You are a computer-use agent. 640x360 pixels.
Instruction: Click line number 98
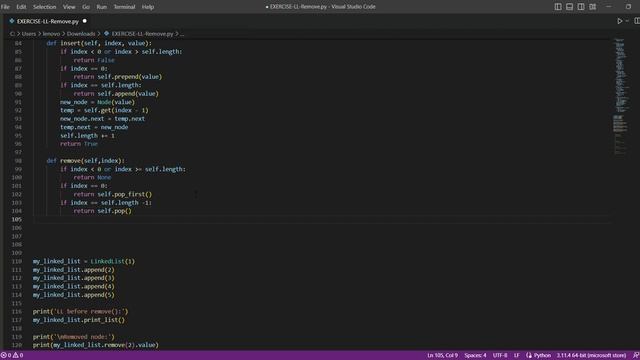click(x=18, y=160)
